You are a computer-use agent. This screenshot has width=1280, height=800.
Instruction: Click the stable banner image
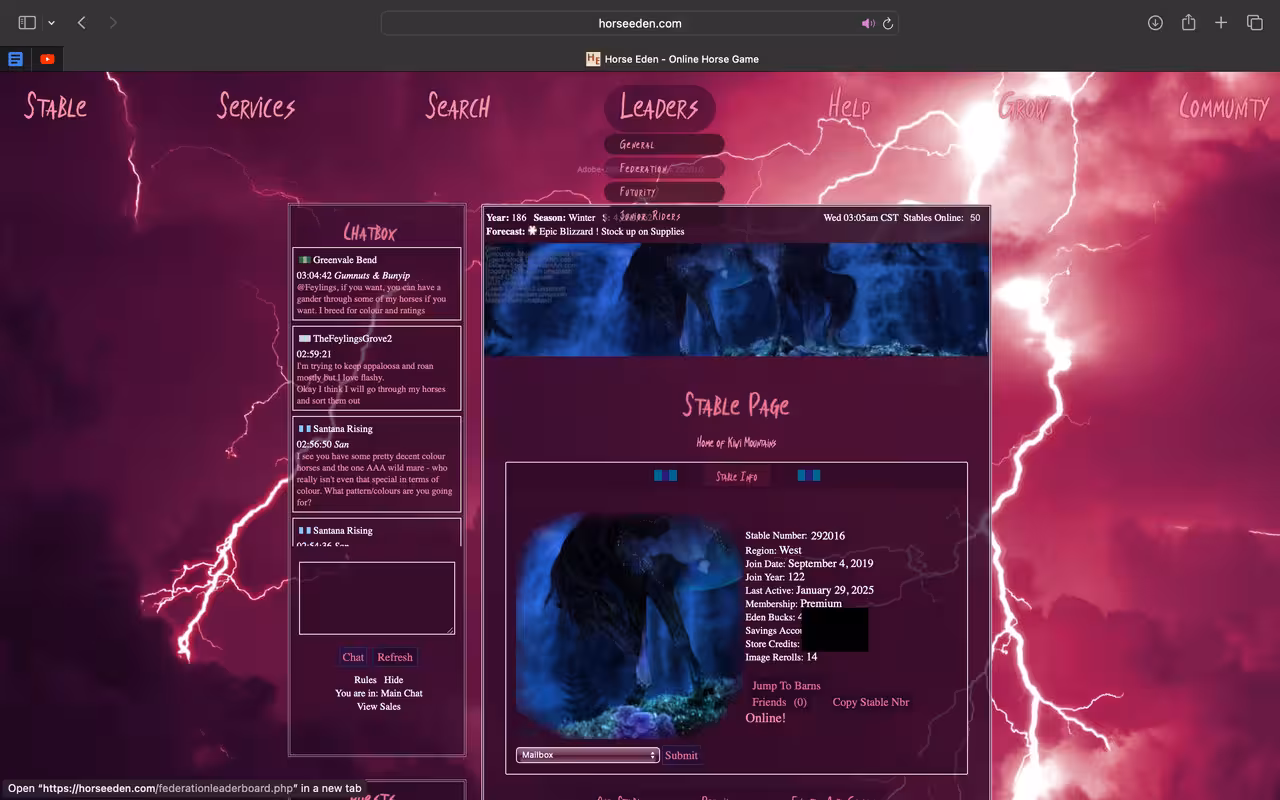click(737, 299)
